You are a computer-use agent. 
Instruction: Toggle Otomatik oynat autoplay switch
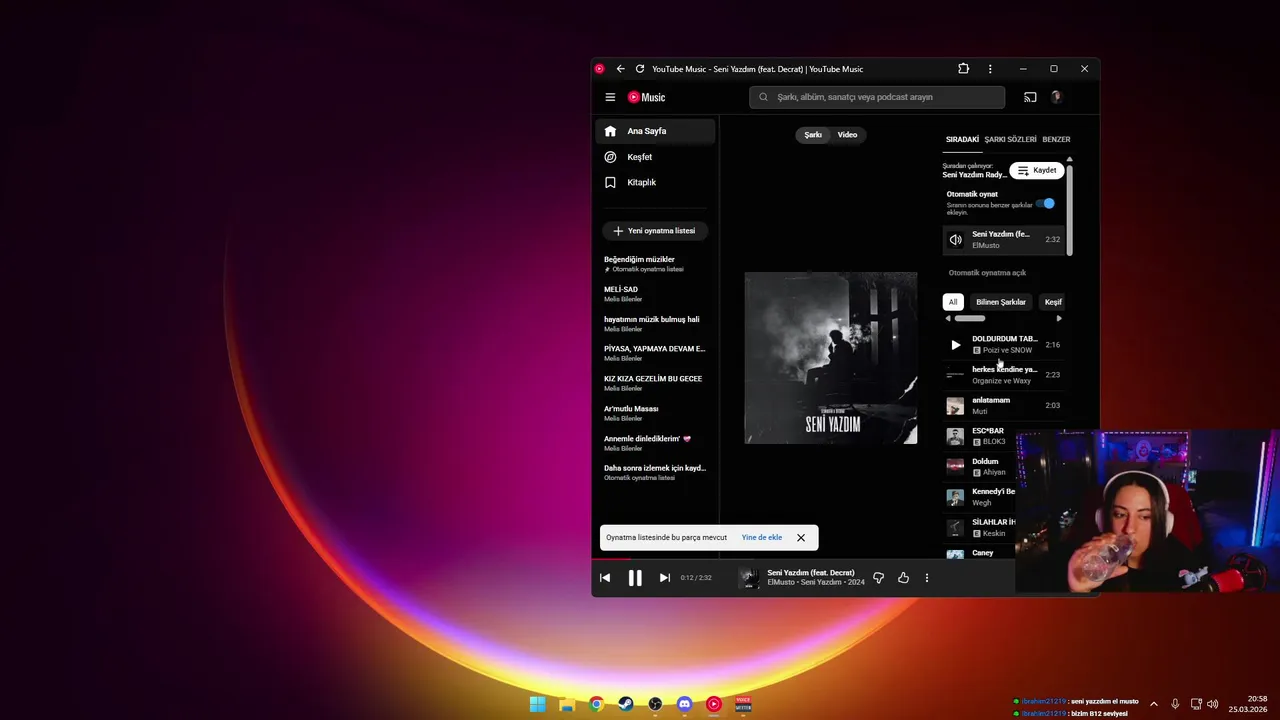pyautogui.click(x=1045, y=203)
